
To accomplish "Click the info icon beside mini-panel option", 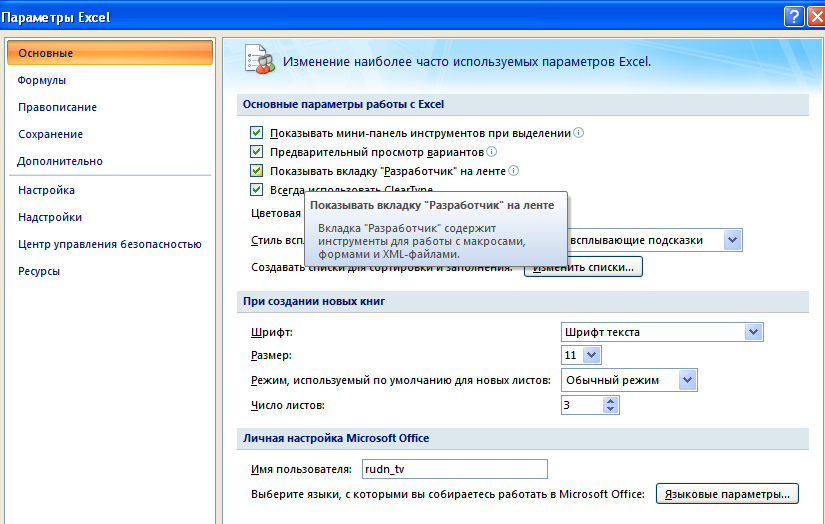I will 578,133.
